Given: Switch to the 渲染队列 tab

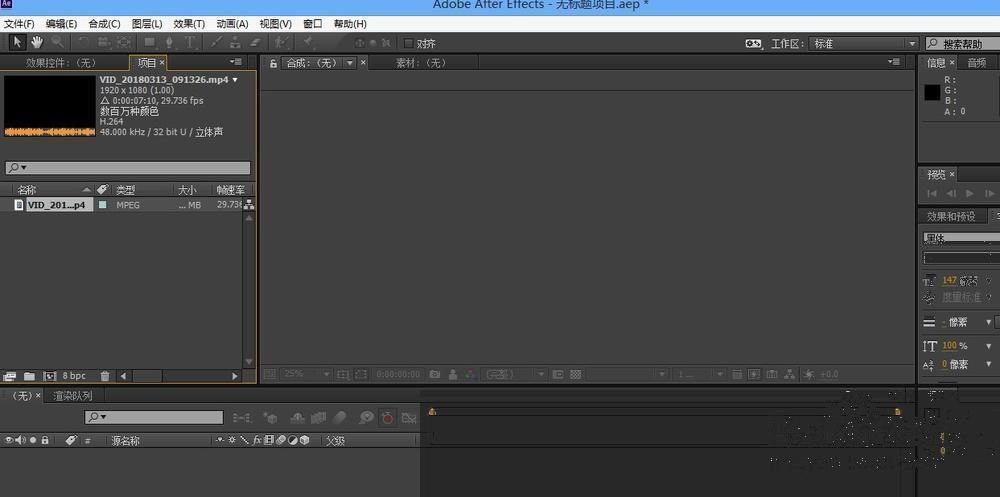Looking at the screenshot, I should [72, 396].
